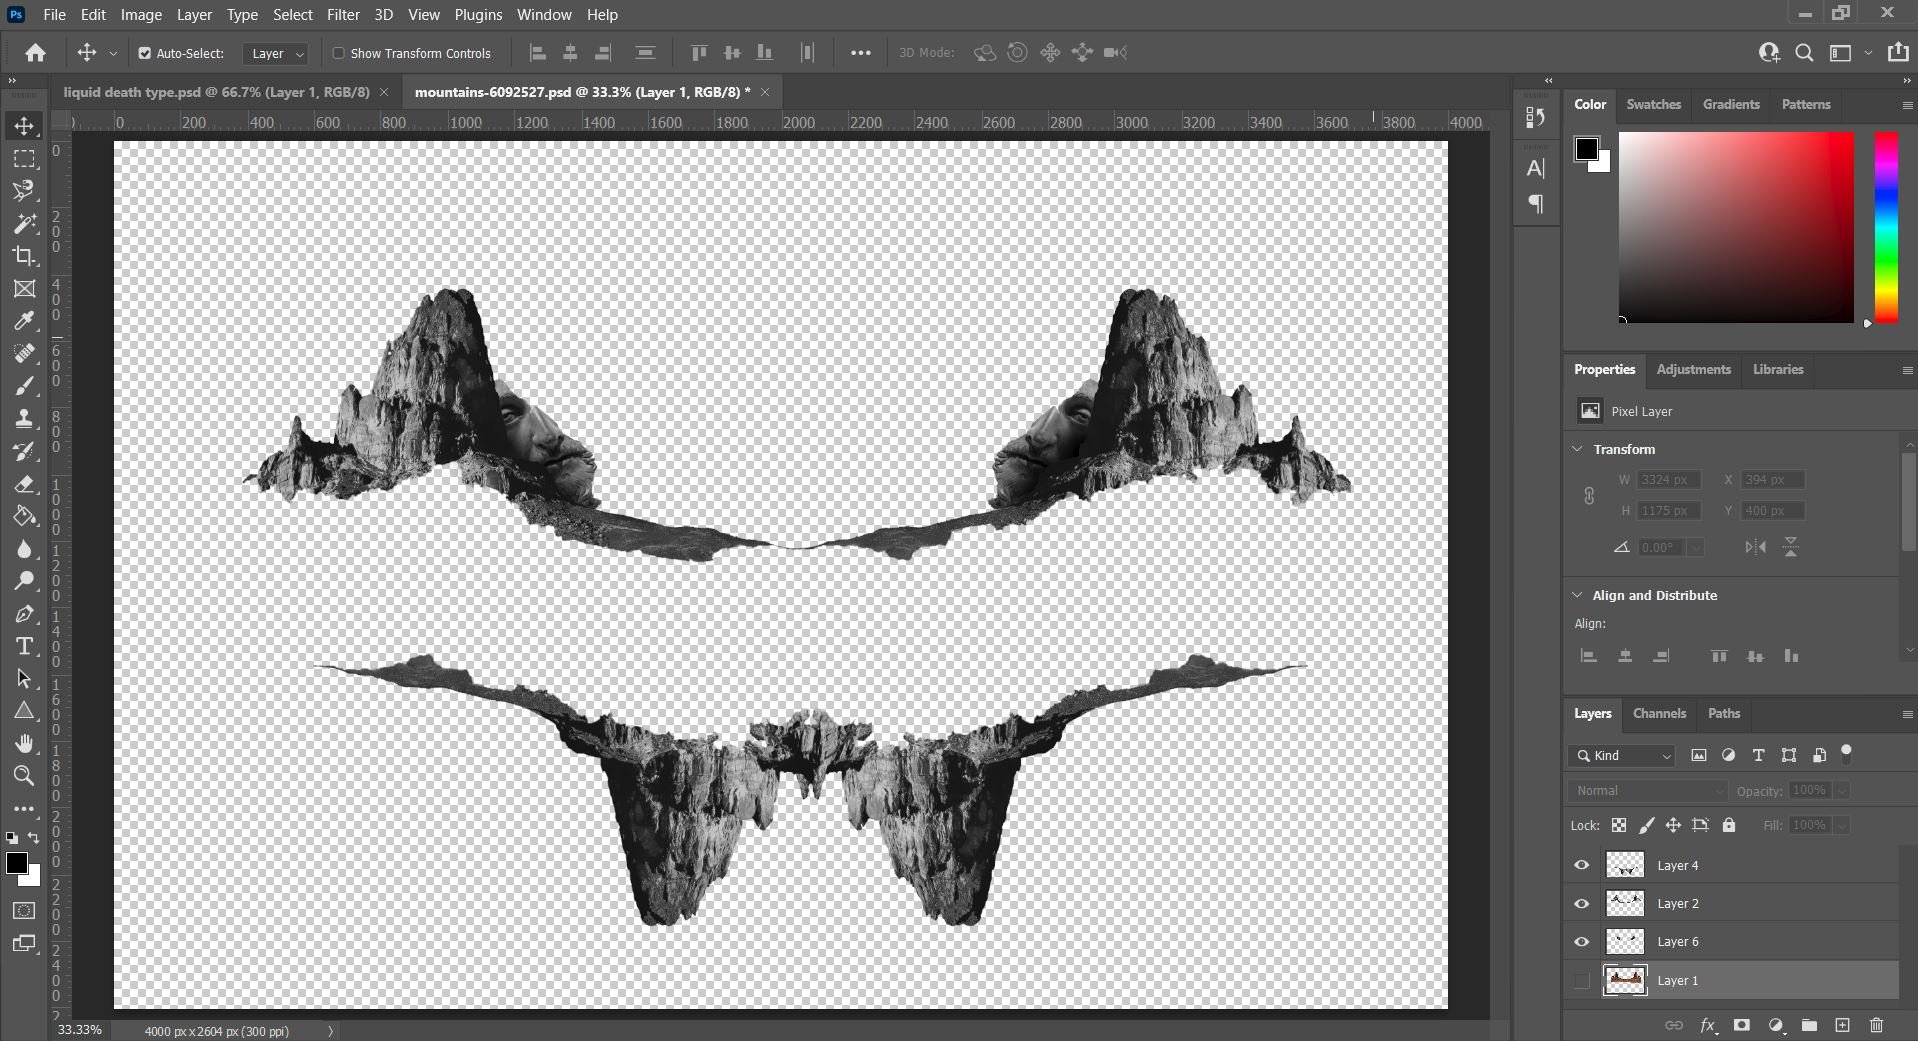Switch to the Adjustments tab

[1693, 369]
